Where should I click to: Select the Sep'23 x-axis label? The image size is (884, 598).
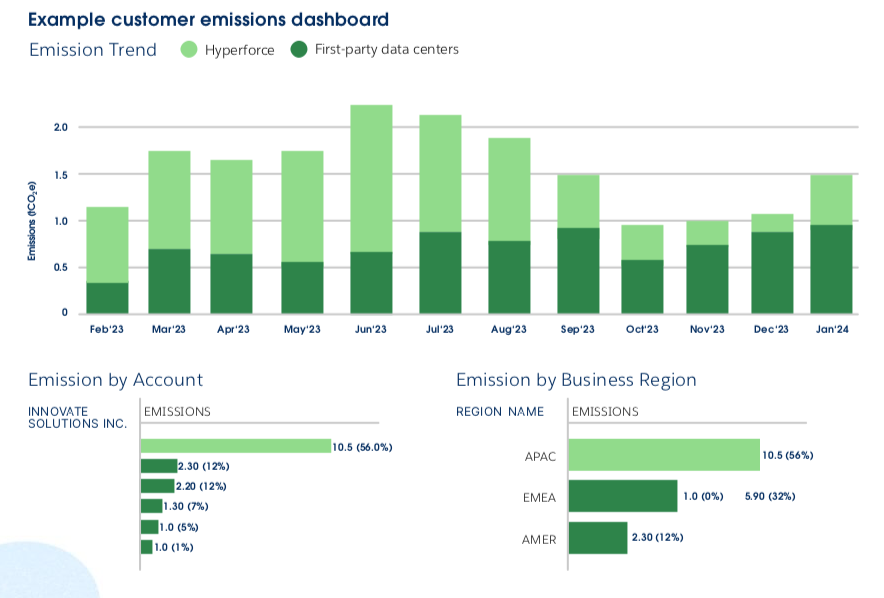pos(578,329)
